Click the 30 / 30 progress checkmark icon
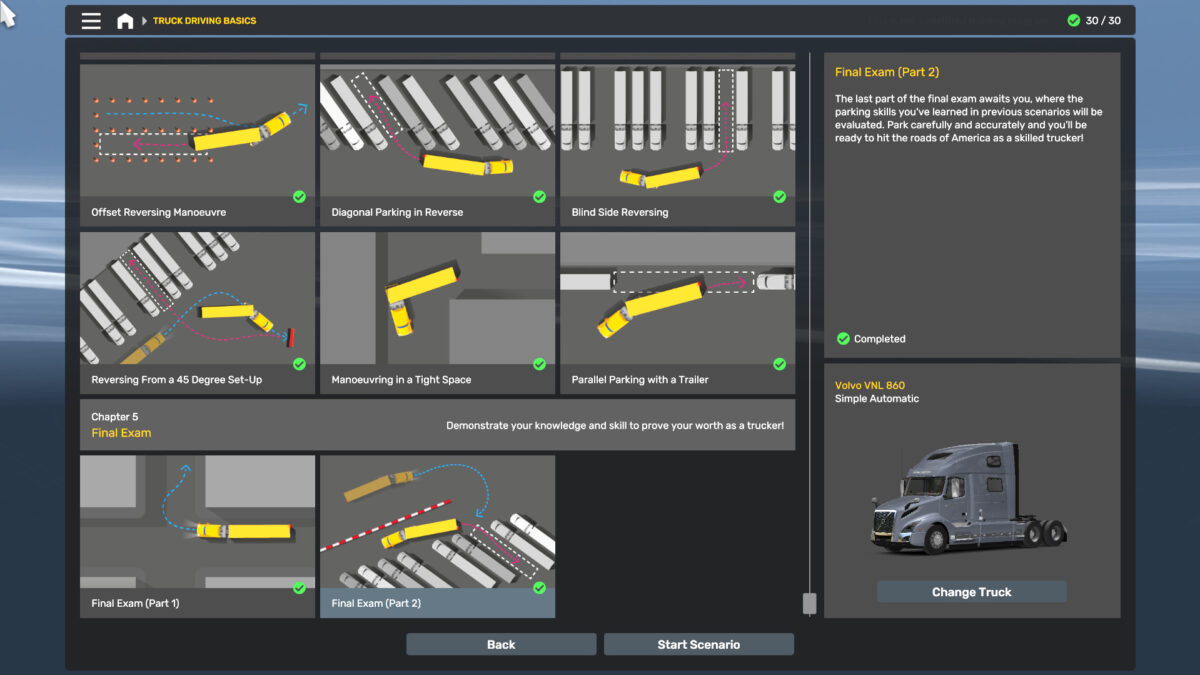The image size is (1200, 675). [x=1074, y=20]
